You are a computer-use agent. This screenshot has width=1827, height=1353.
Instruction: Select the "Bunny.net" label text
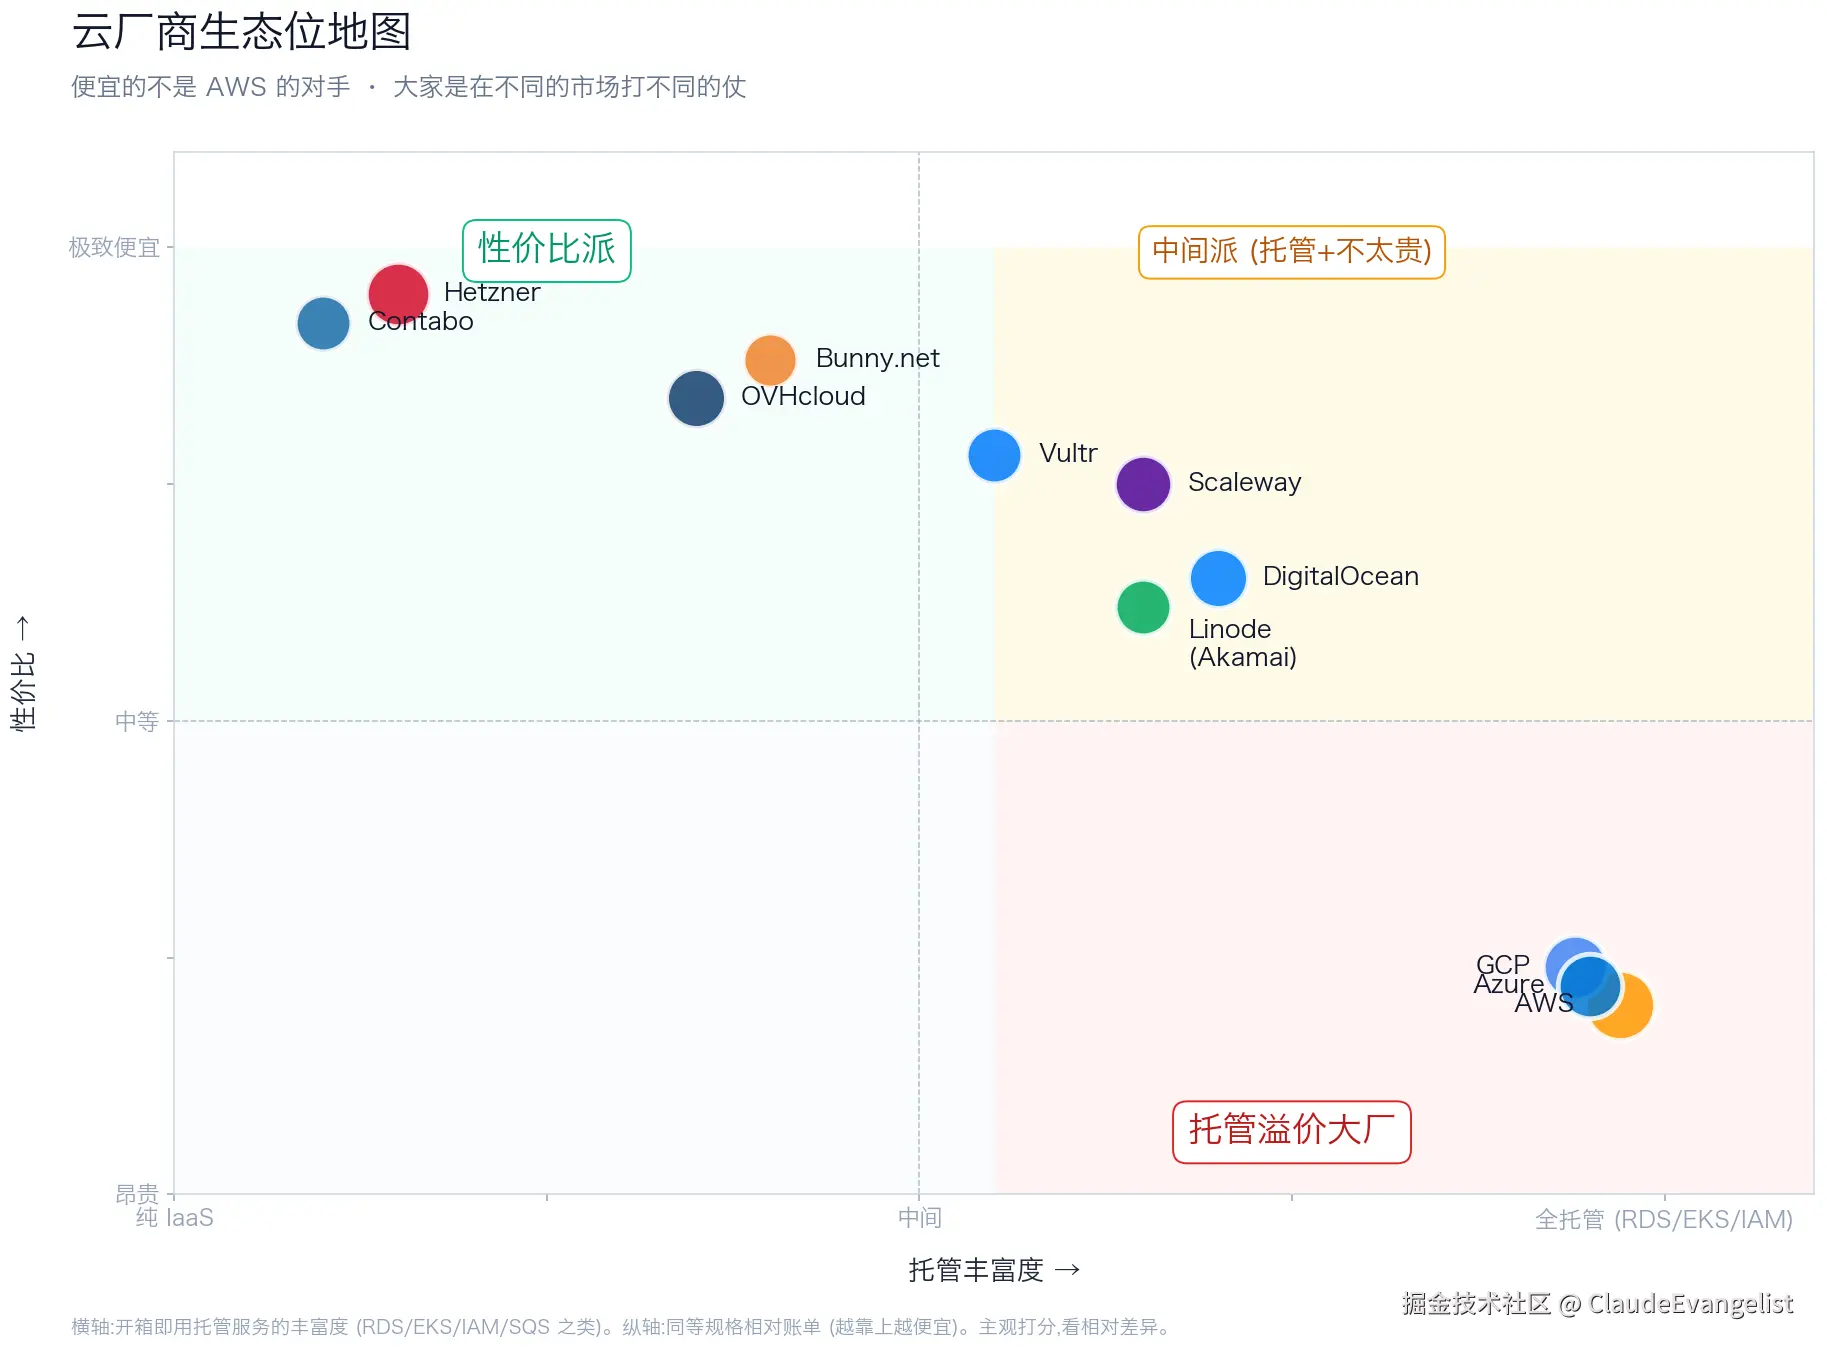point(877,358)
